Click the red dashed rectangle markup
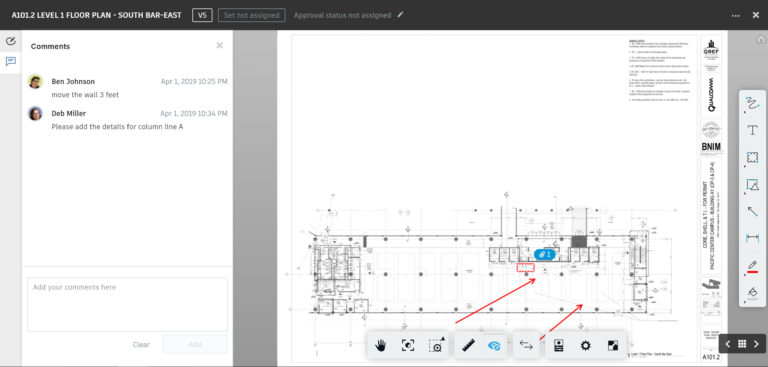 (x=525, y=268)
